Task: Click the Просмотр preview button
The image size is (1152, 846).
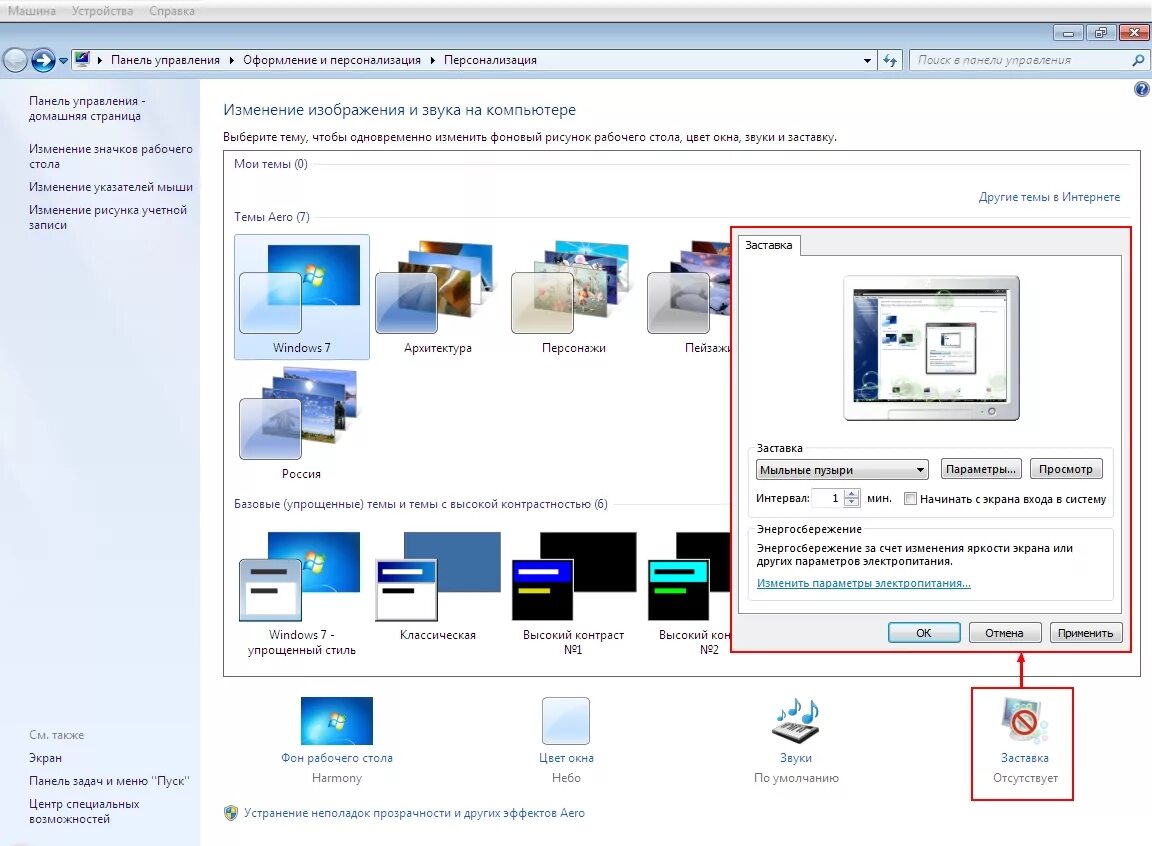Action: [1065, 469]
